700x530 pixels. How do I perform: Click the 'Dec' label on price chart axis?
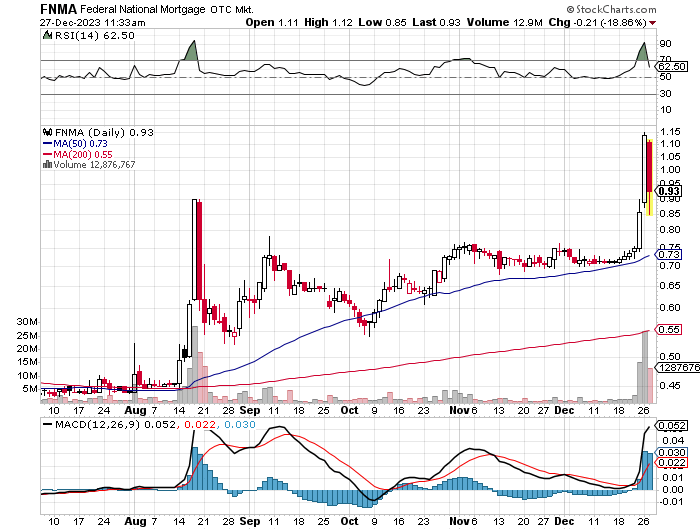[564, 410]
